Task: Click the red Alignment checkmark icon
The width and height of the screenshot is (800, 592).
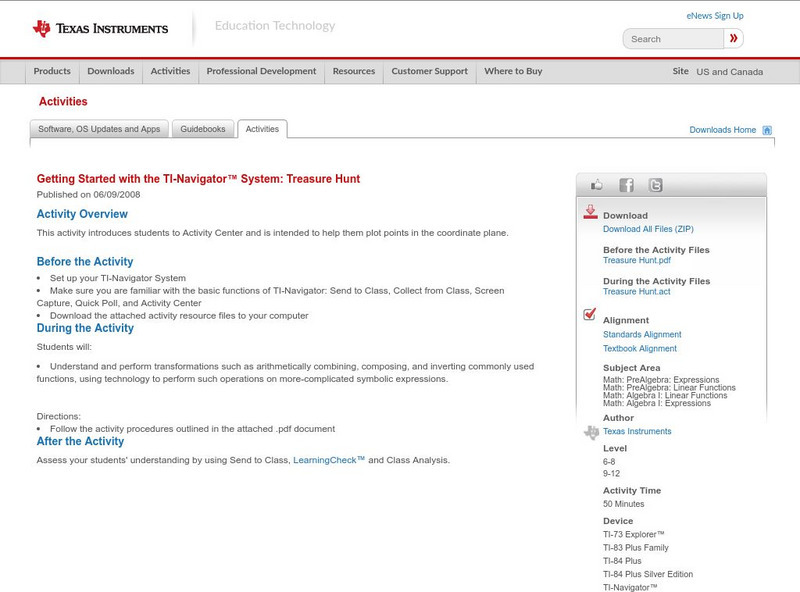Action: (x=589, y=314)
